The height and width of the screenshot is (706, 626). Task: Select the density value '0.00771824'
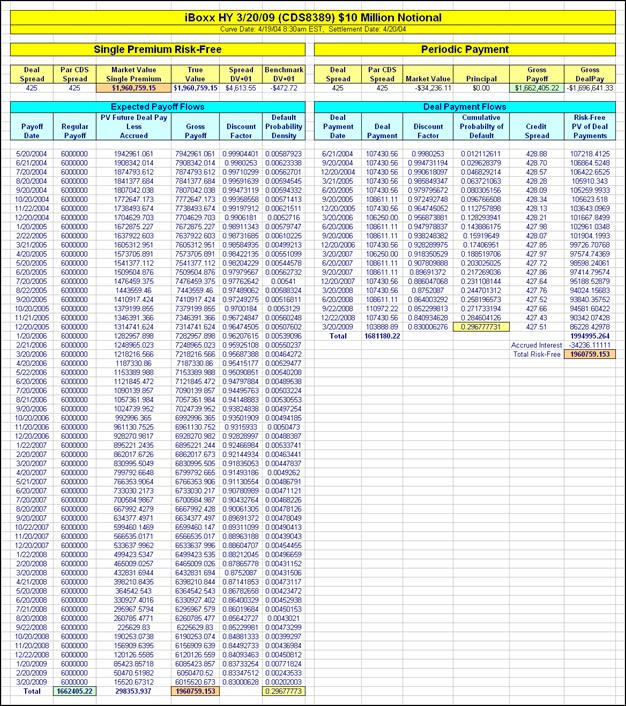click(x=284, y=664)
